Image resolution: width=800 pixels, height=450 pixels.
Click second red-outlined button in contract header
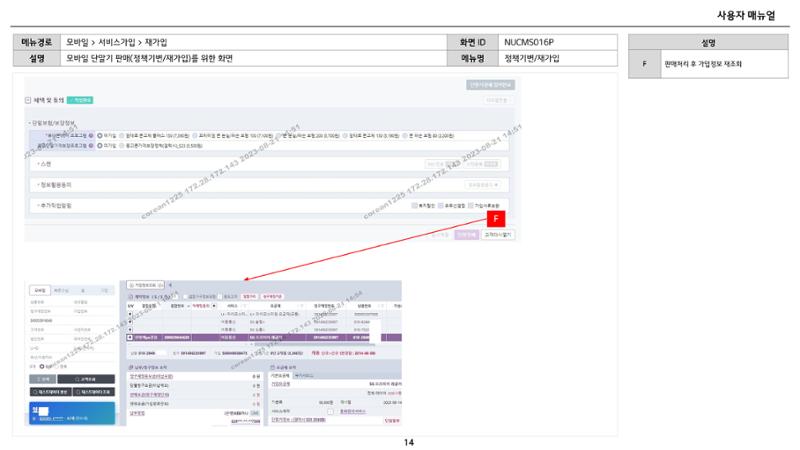tap(272, 296)
